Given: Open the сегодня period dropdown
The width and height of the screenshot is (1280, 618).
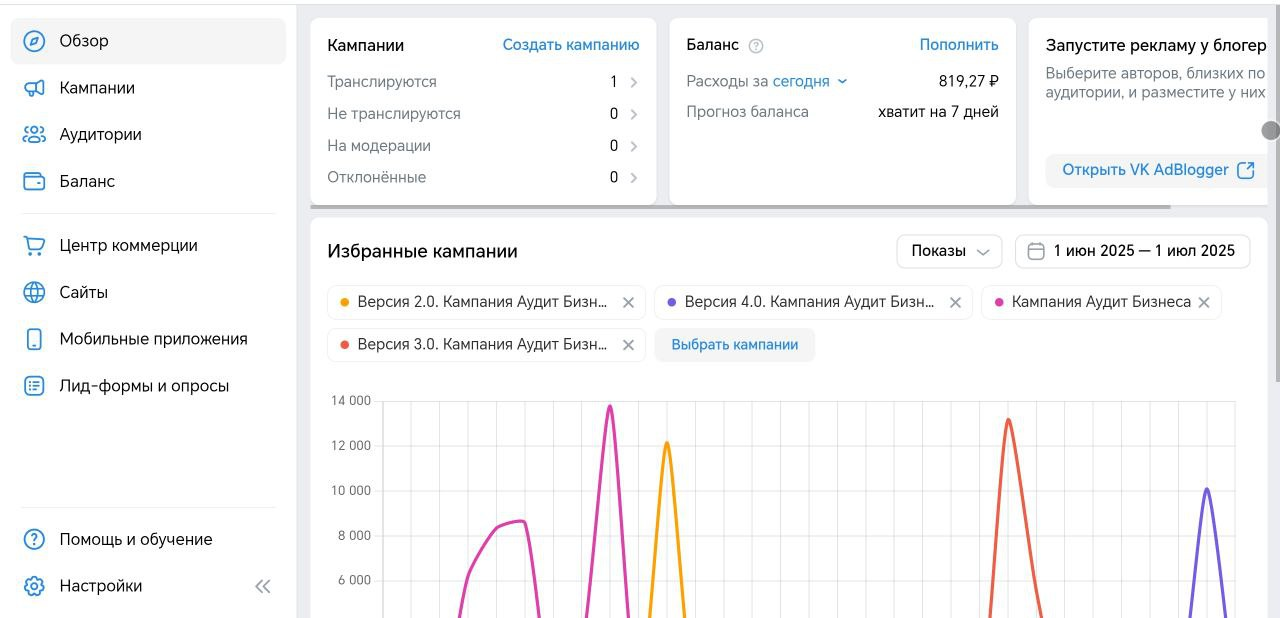Looking at the screenshot, I should 809,82.
